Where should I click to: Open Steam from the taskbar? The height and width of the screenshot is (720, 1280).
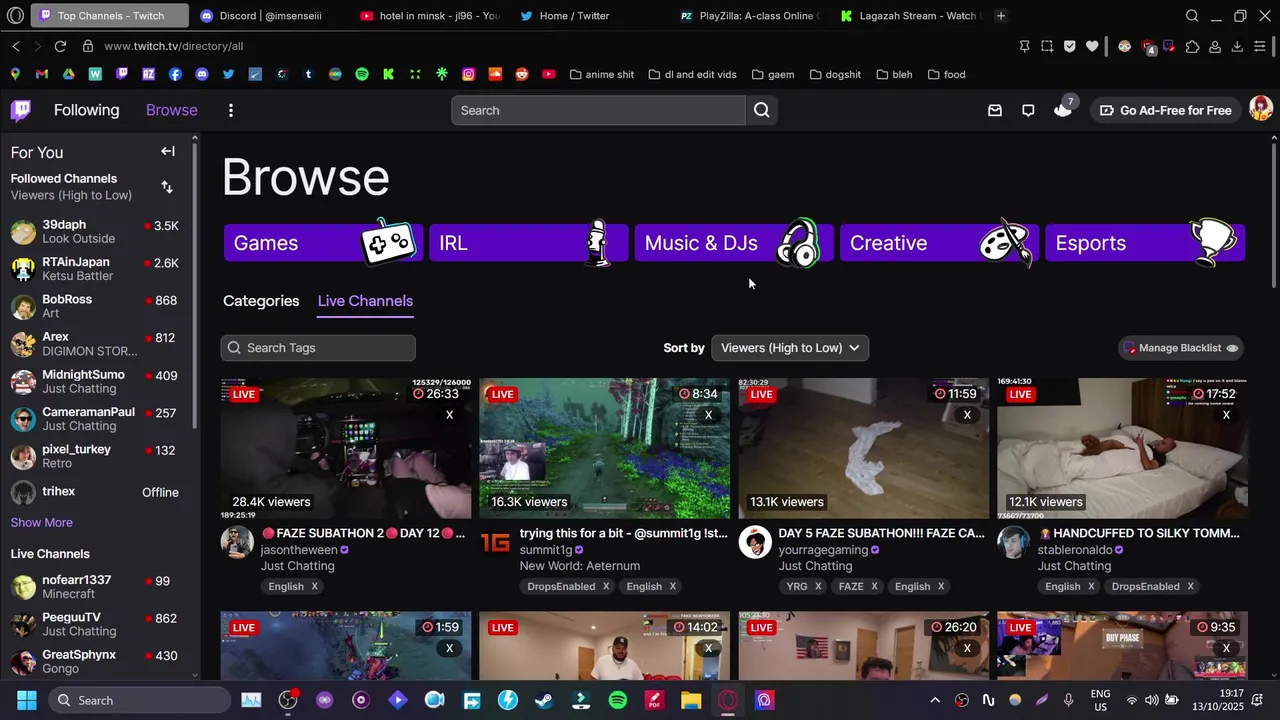(x=543, y=700)
